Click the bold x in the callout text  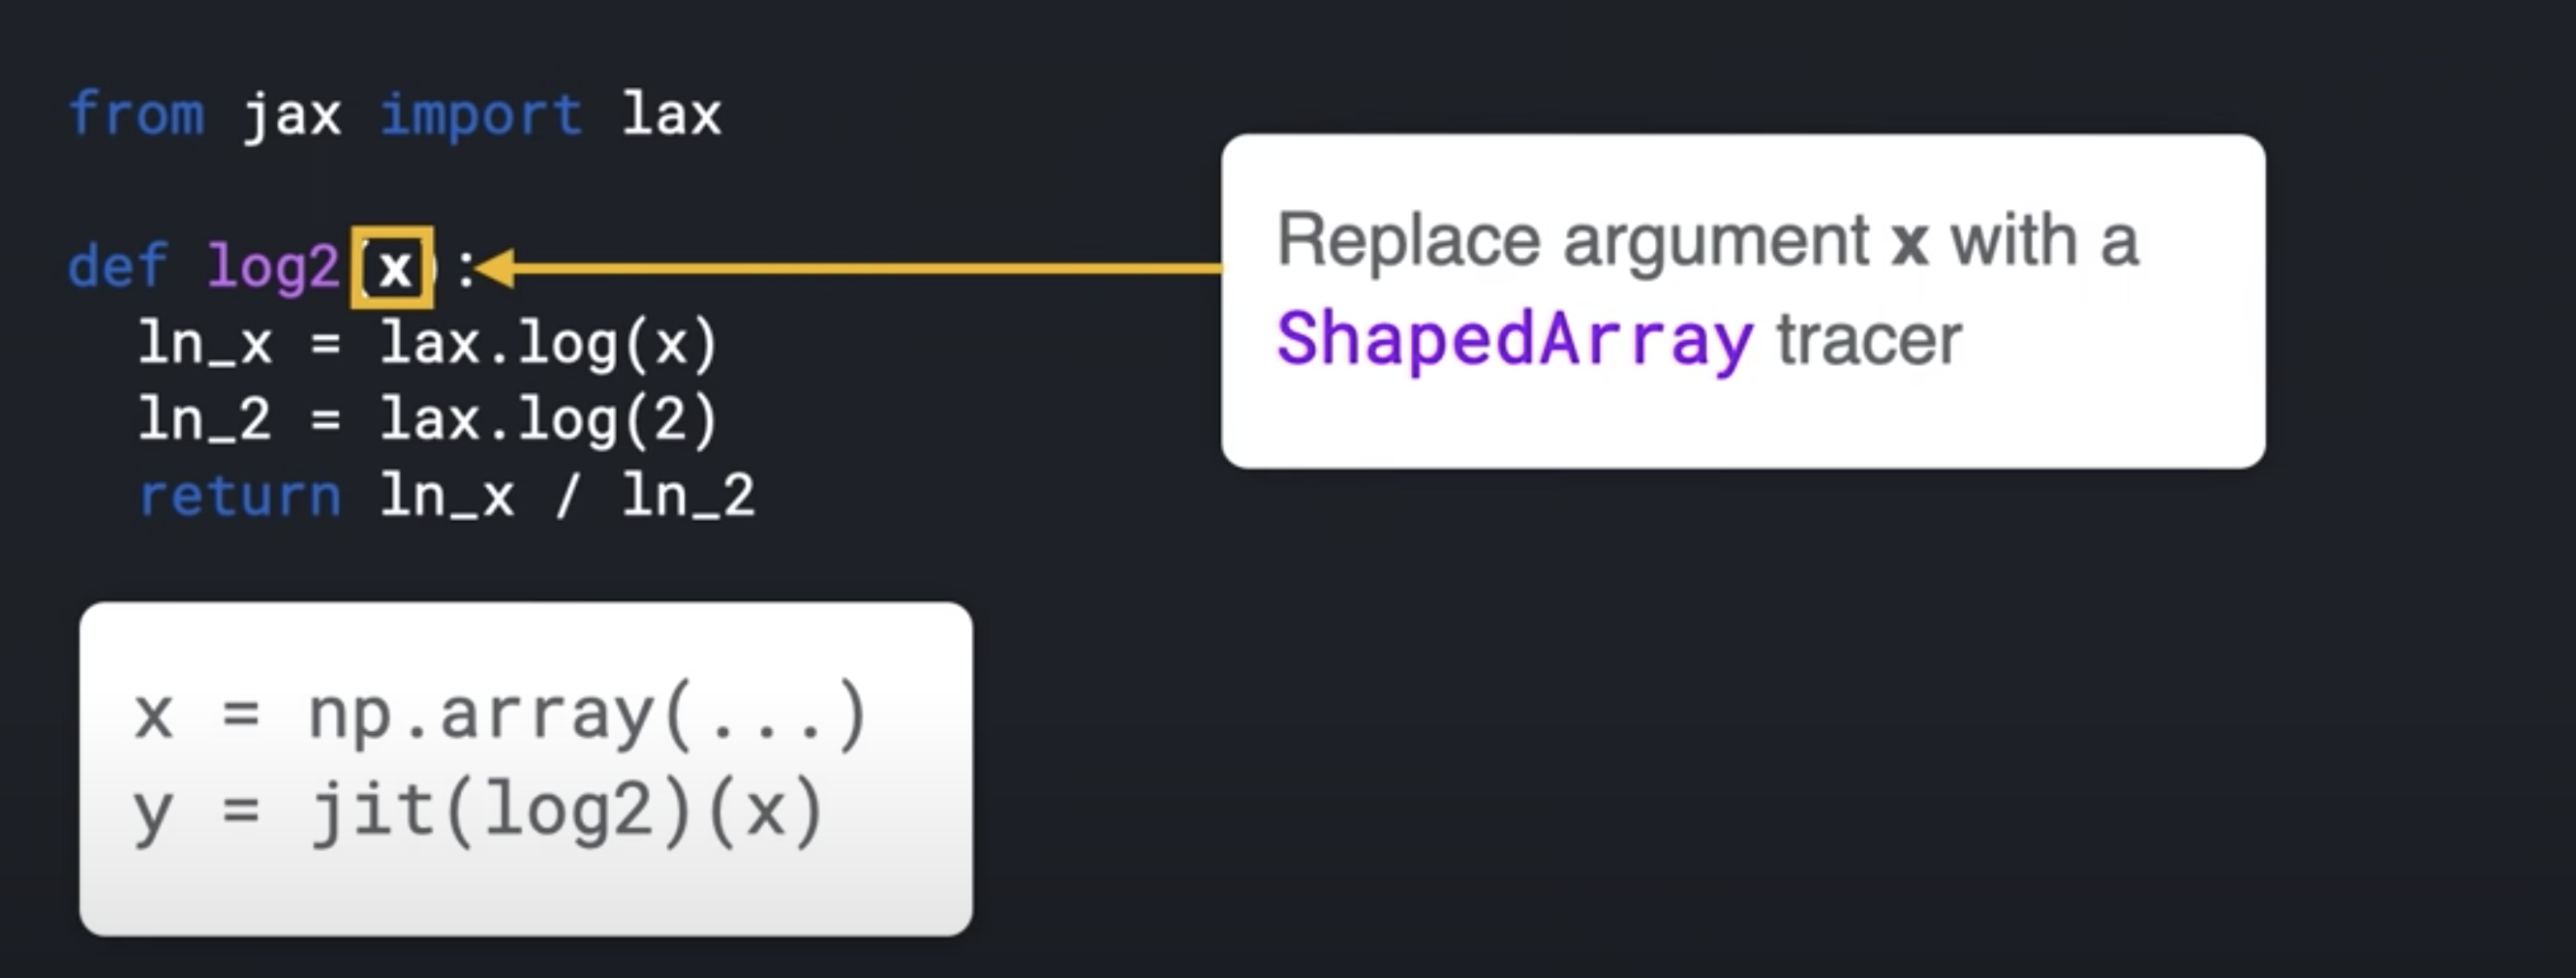[x=1909, y=241]
